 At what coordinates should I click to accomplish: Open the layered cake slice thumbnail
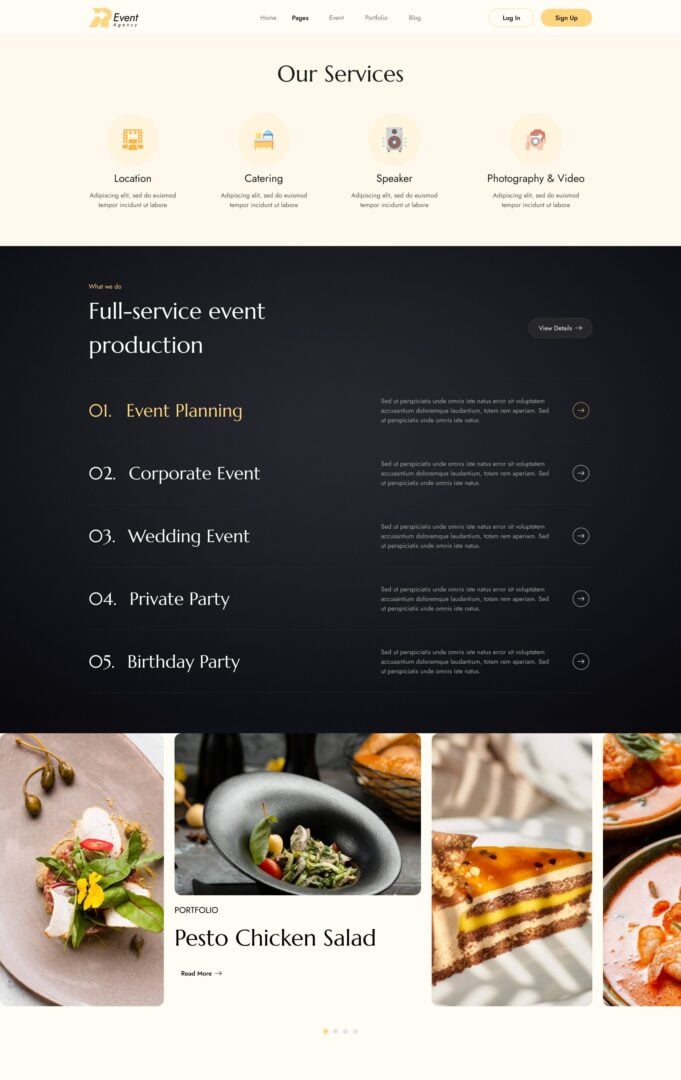tap(512, 869)
